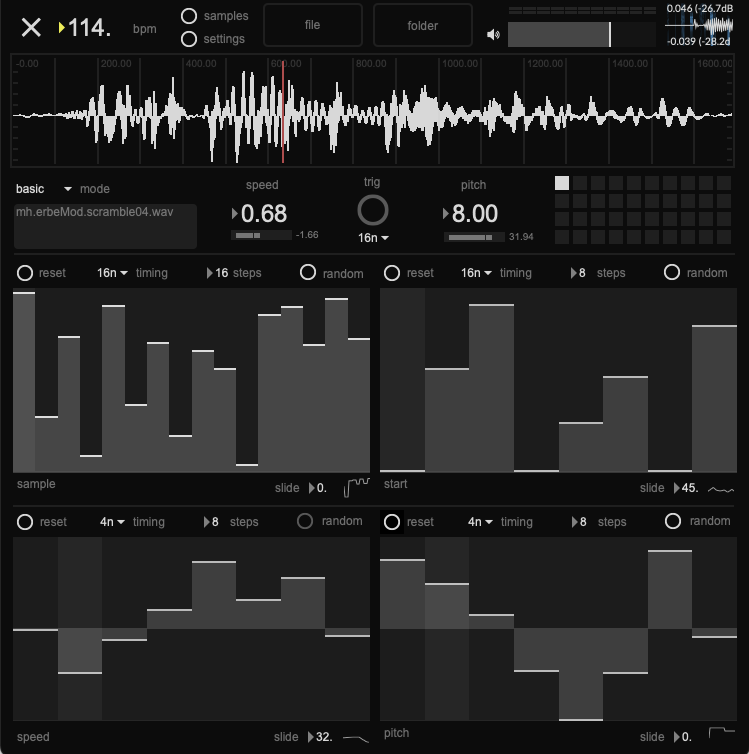The height and width of the screenshot is (754, 749).
Task: Click the start slide curve icon
Action: pyautogui.click(x=721, y=490)
